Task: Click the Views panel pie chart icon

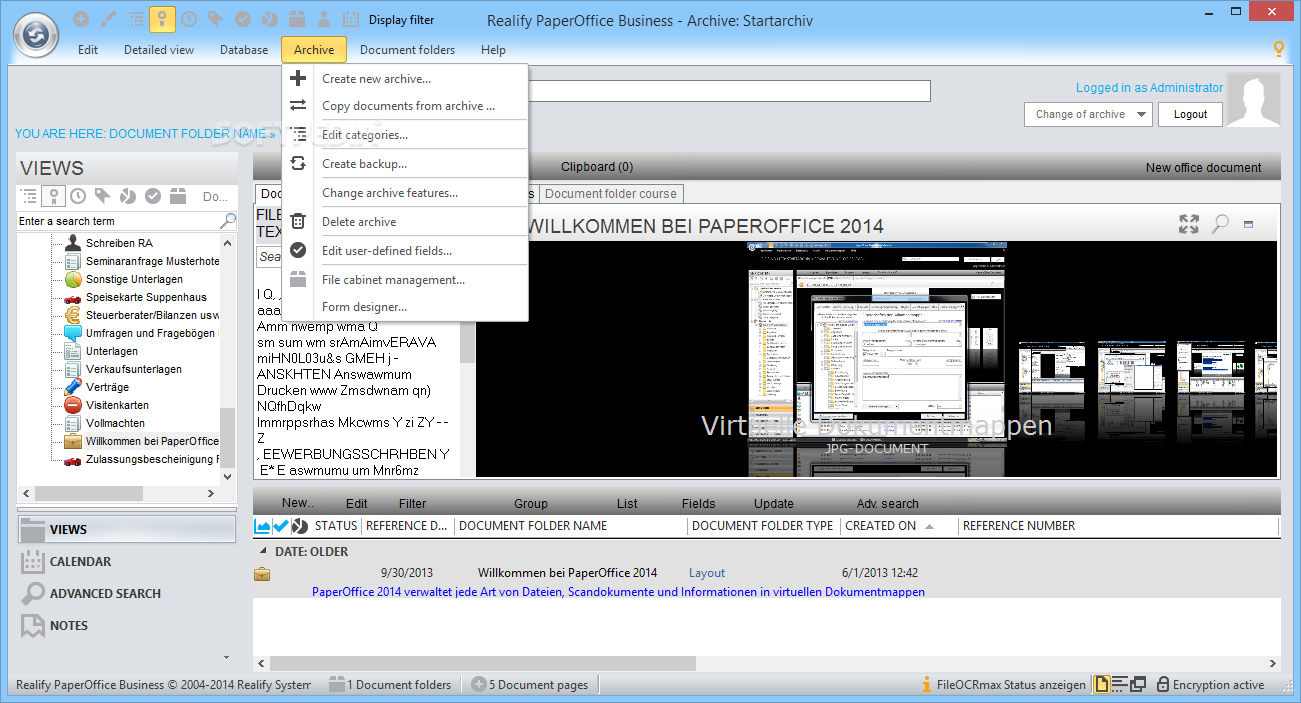Action: 128,196
